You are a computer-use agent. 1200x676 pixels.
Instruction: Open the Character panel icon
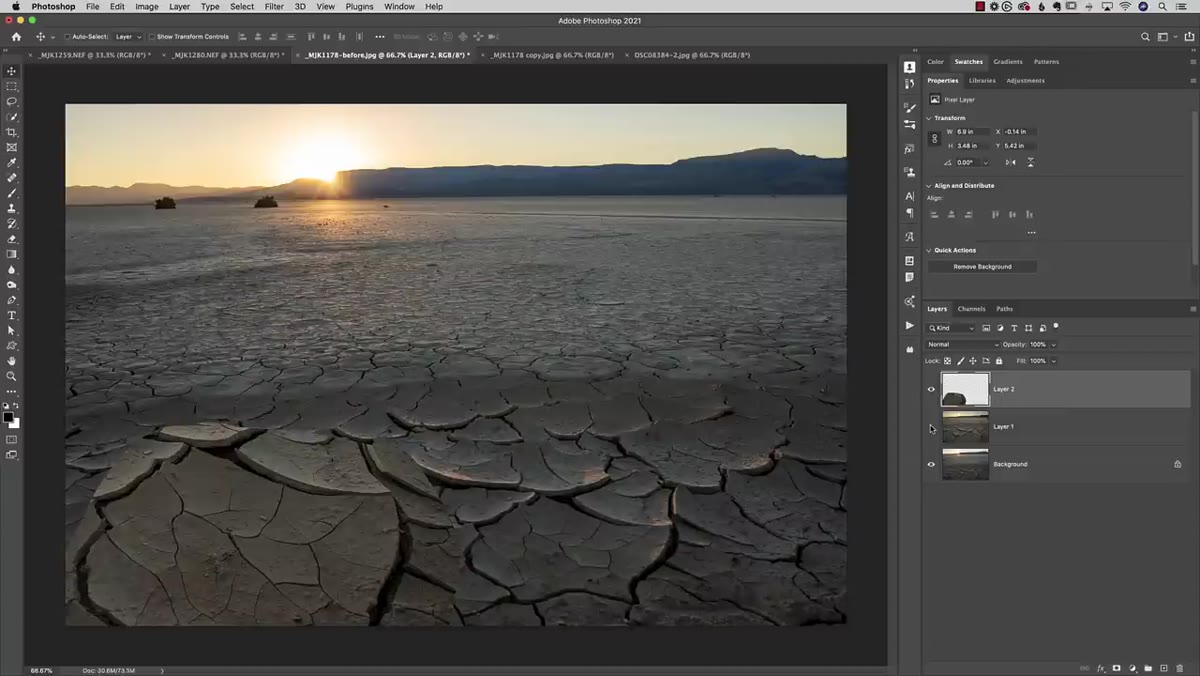pyautogui.click(x=909, y=197)
